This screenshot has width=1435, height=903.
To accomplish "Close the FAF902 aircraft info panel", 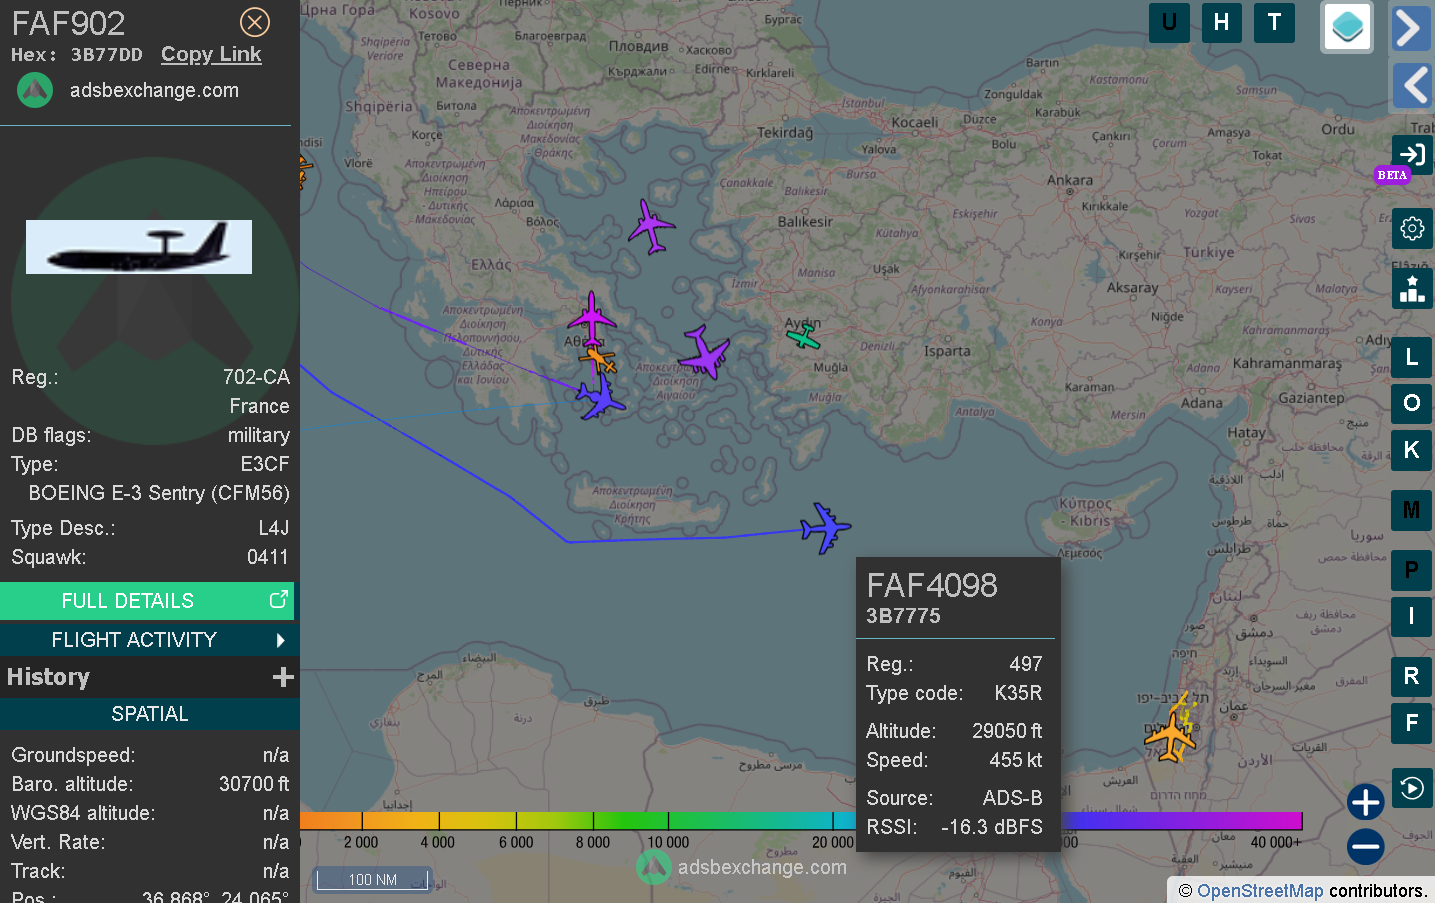I will point(255,22).
